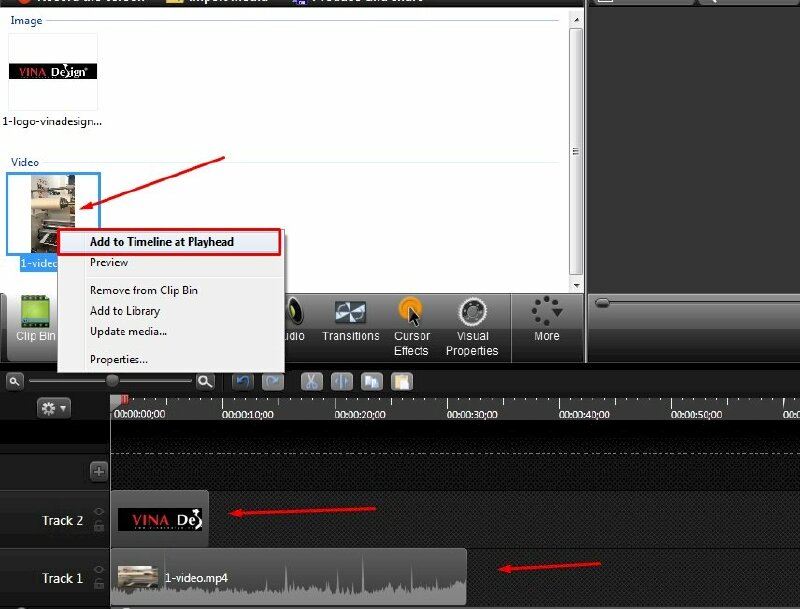800x609 pixels.
Task: Lock Track 2 with the padlock
Action: (x=98, y=527)
